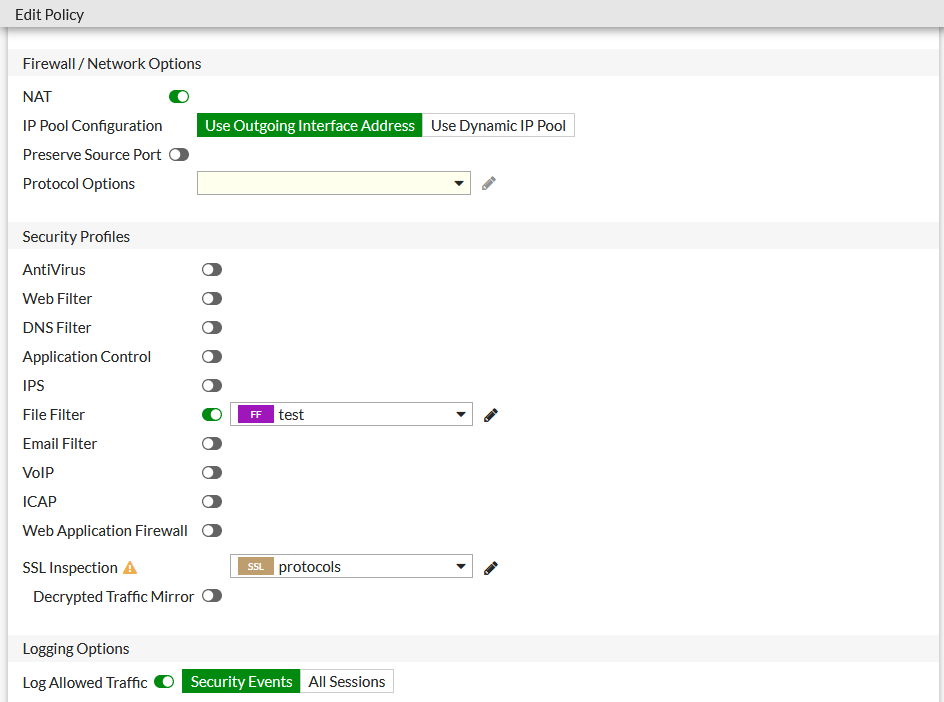Enable the Web Filter toggle
The image size is (944, 702).
coord(212,299)
